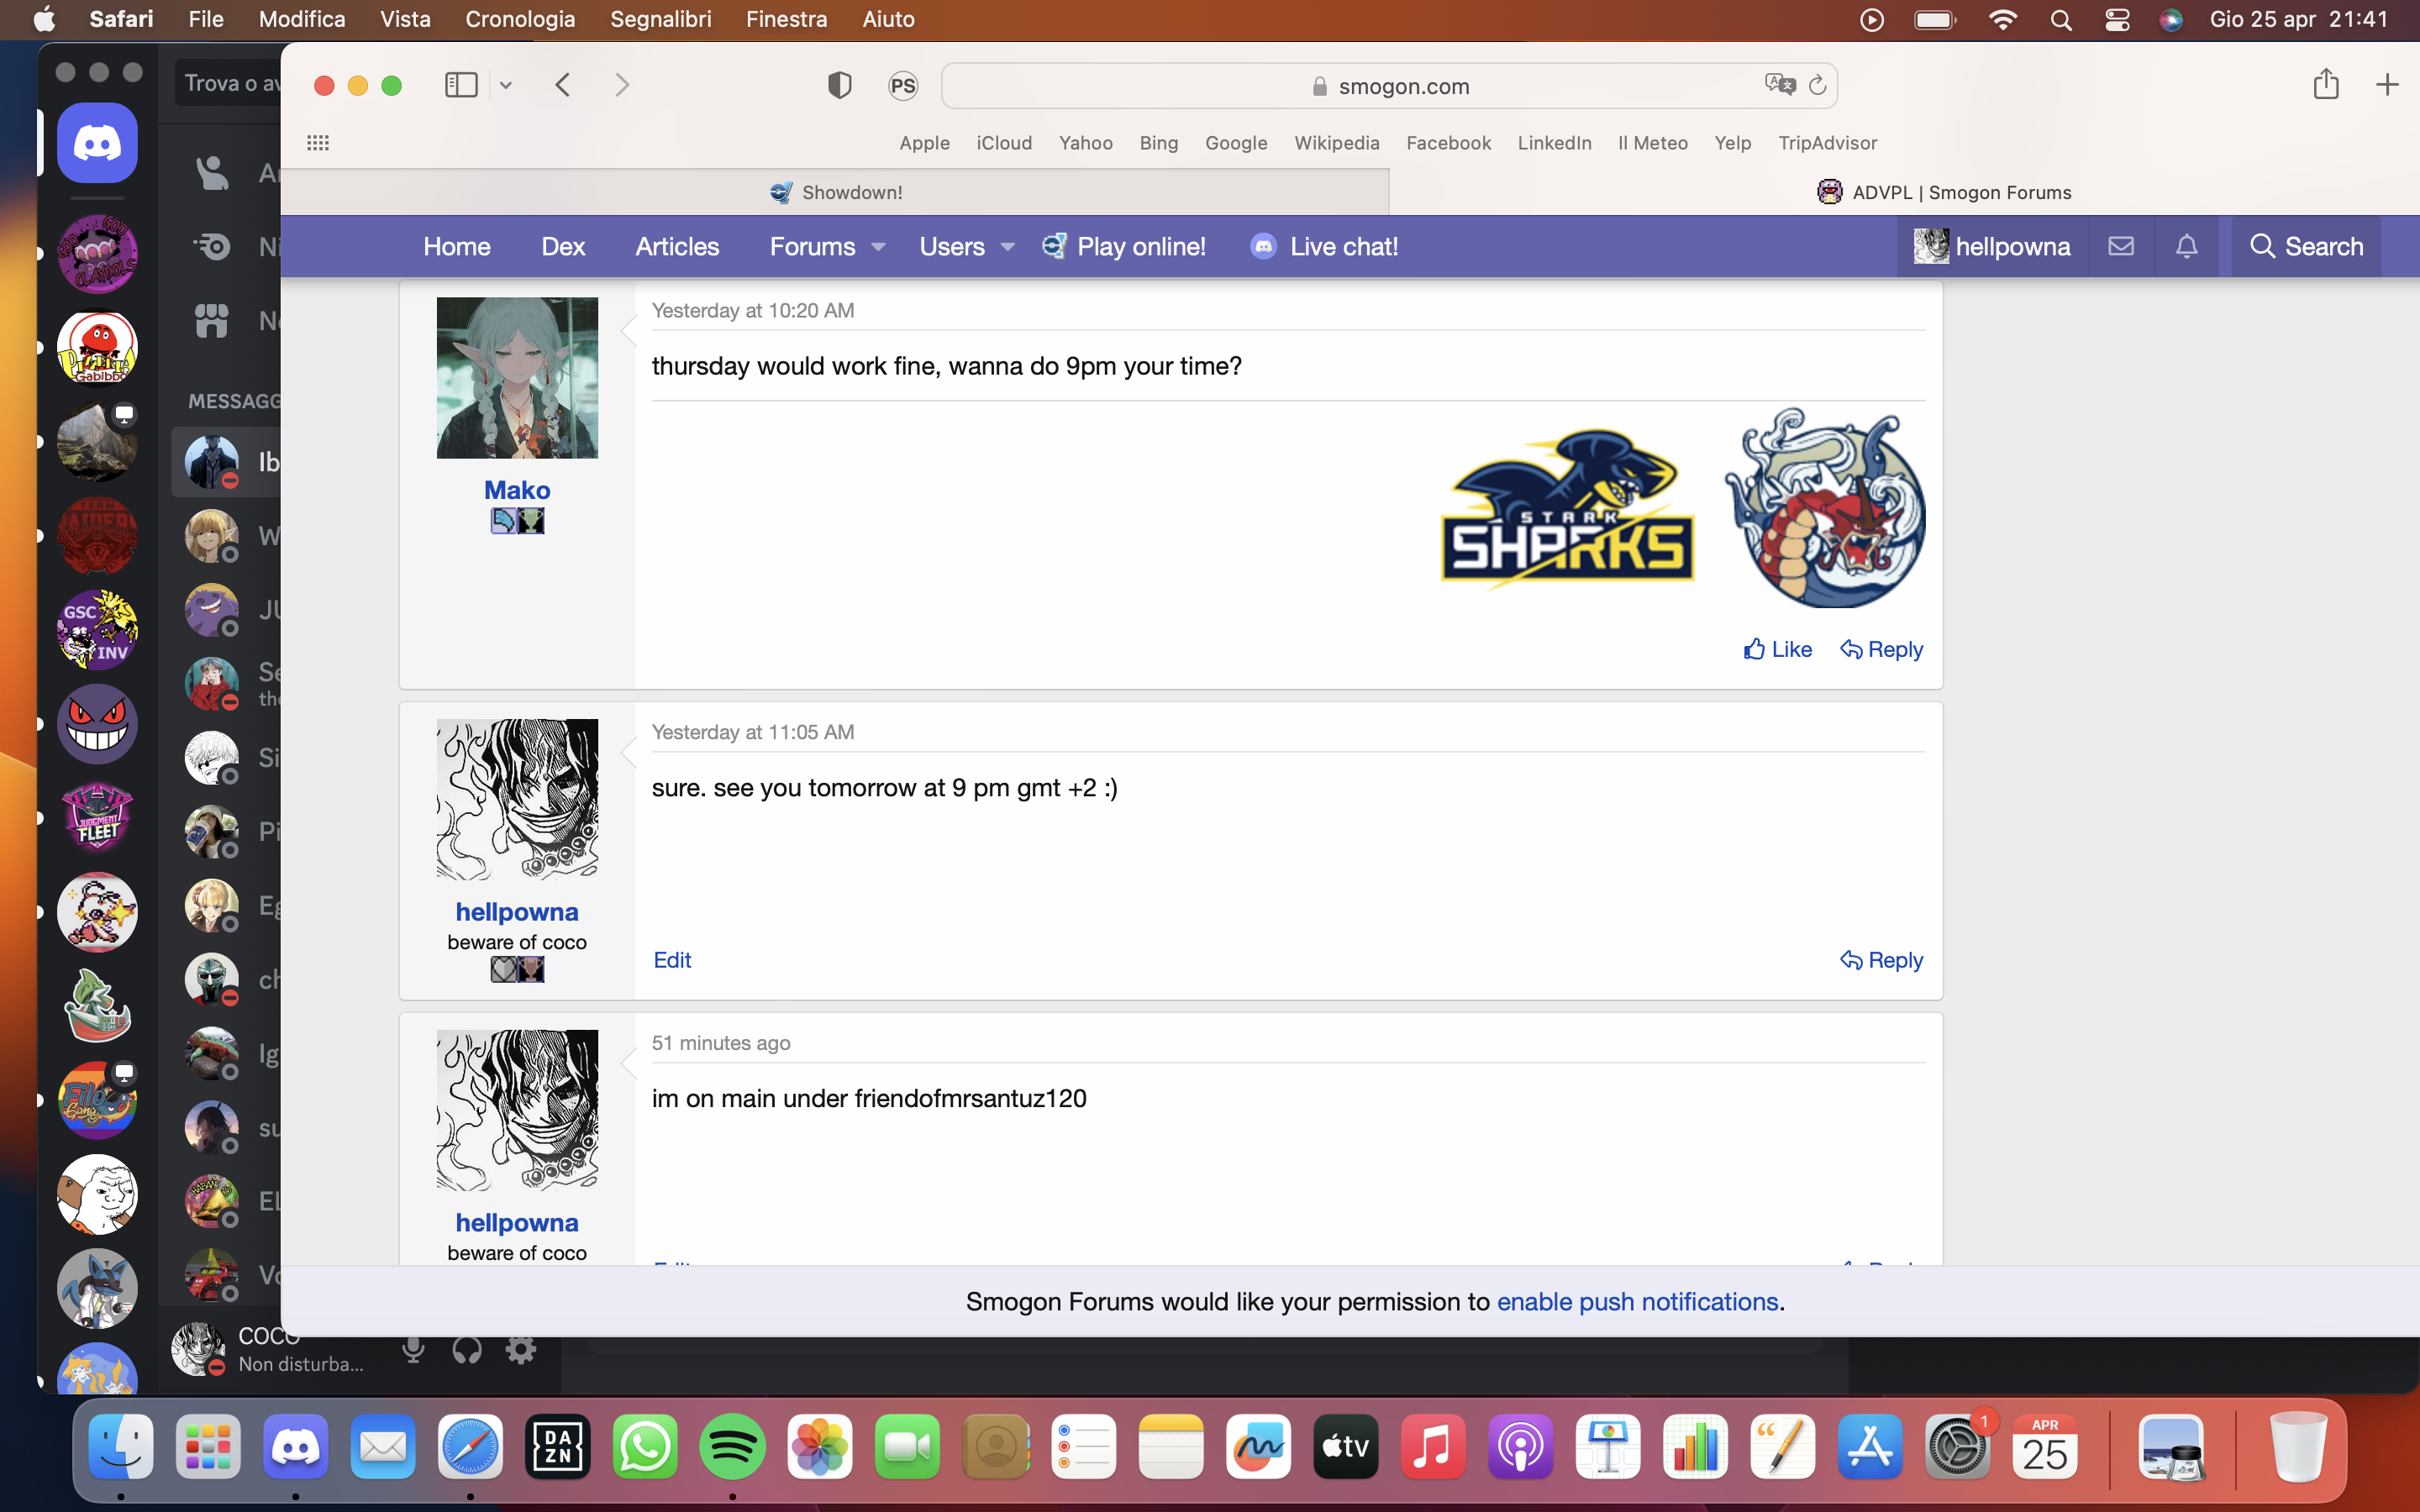Reply to the 11:05 AM post
The width and height of the screenshot is (2420, 1512).
click(x=1881, y=960)
